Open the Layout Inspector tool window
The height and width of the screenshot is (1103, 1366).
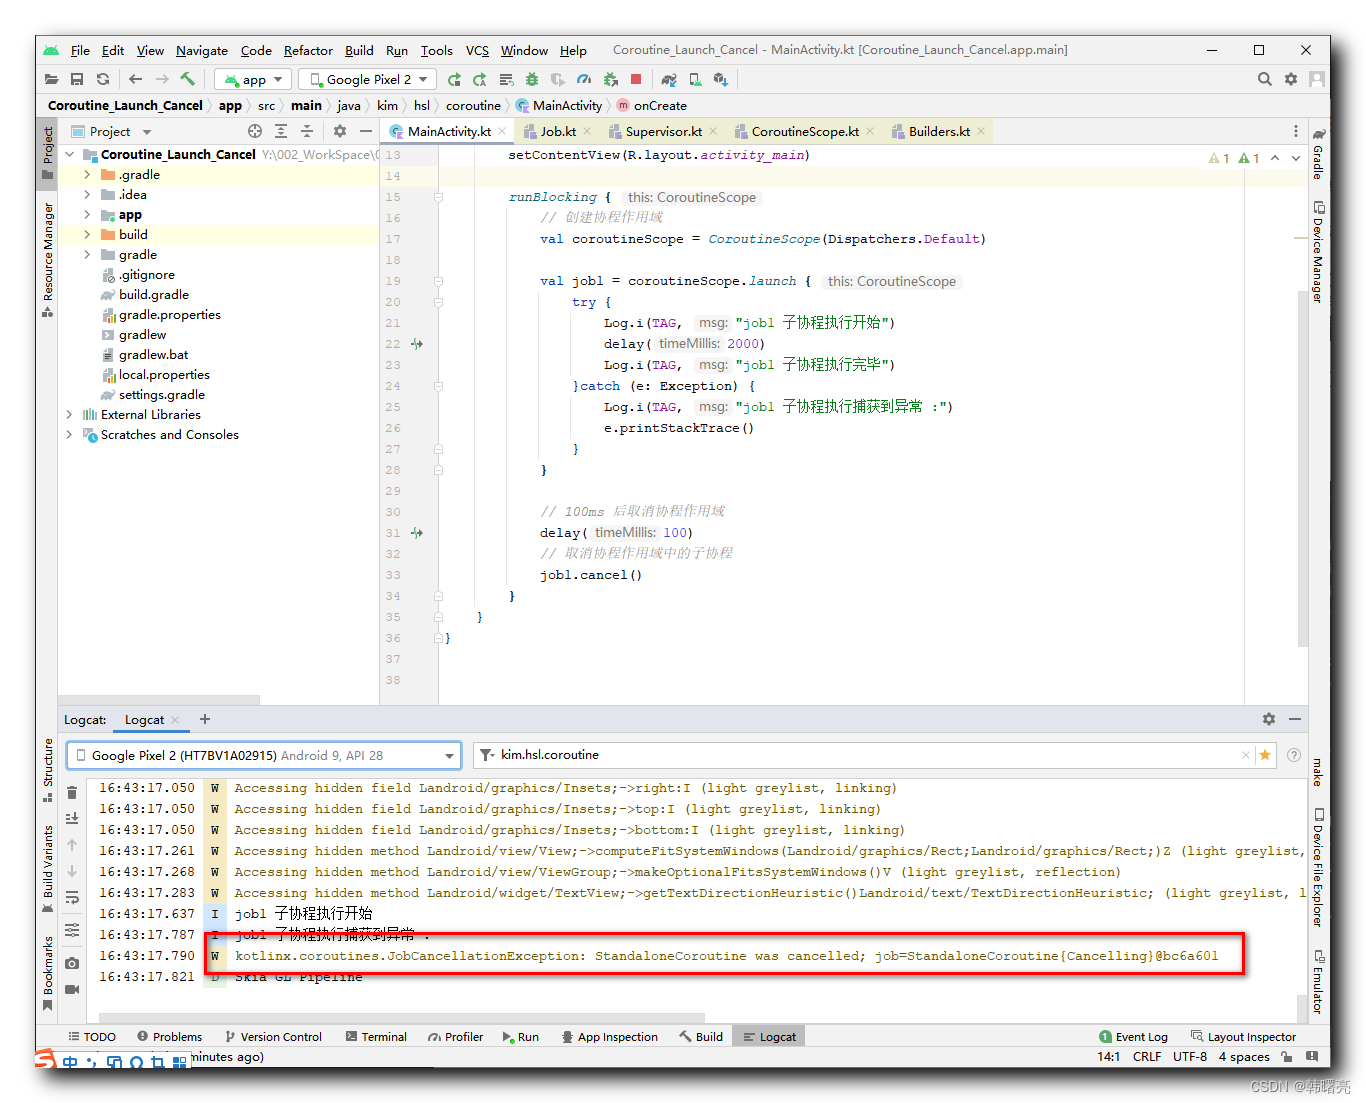tap(1243, 1037)
